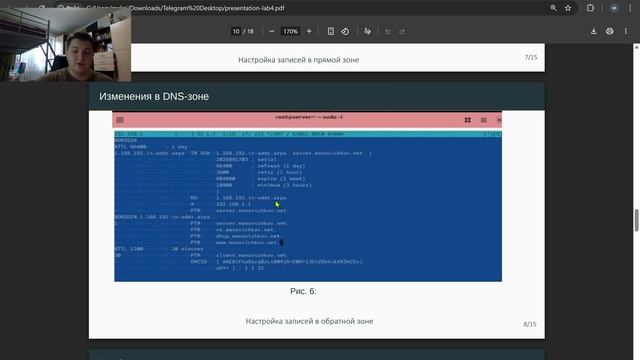Click the 170% zoom level field
This screenshot has height=360, width=640.
291,31
